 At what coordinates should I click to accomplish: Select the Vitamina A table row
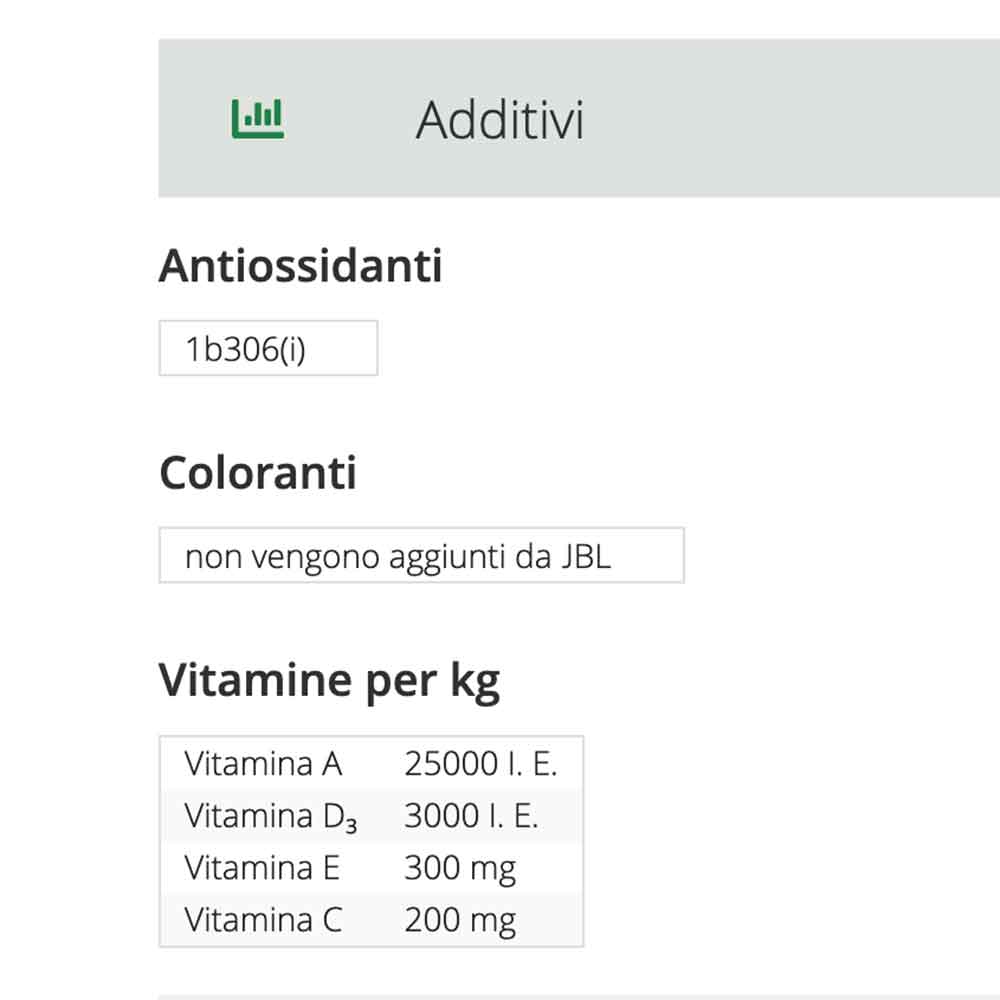(x=370, y=763)
